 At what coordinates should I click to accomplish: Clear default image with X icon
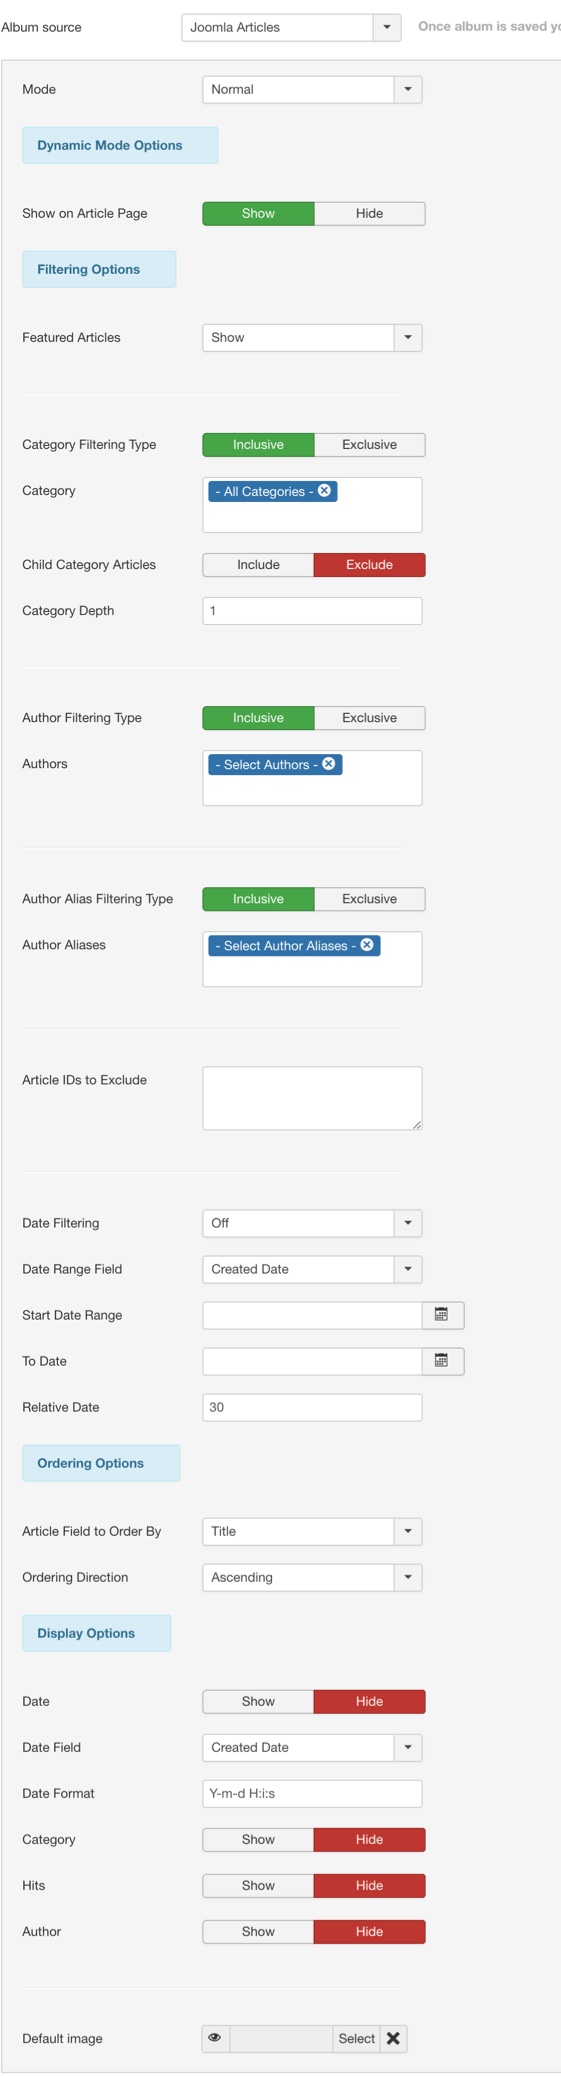click(394, 2038)
